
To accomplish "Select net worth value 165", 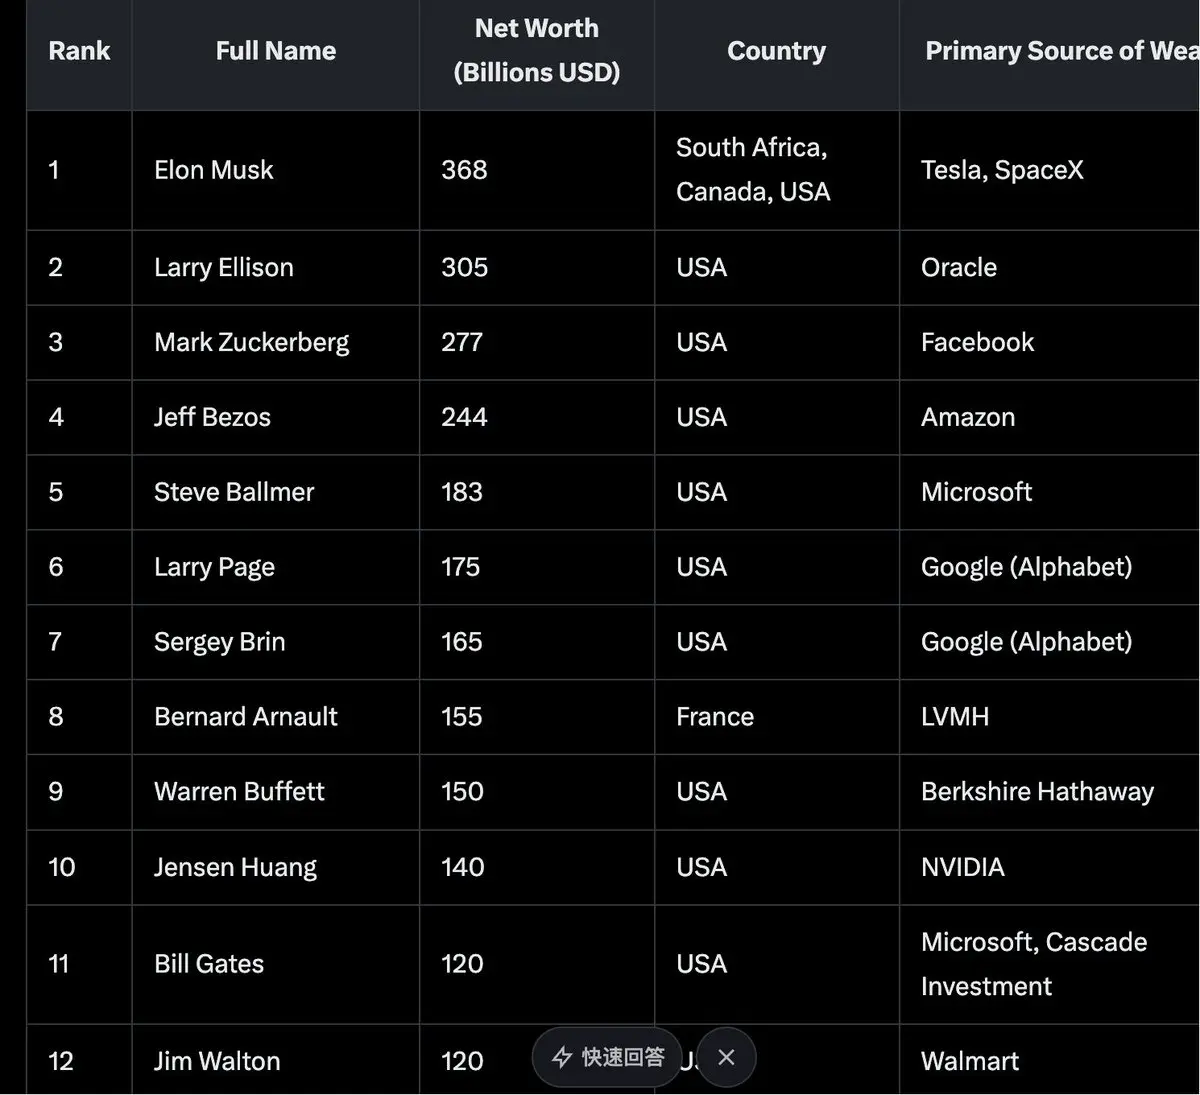I will pyautogui.click(x=462, y=642).
